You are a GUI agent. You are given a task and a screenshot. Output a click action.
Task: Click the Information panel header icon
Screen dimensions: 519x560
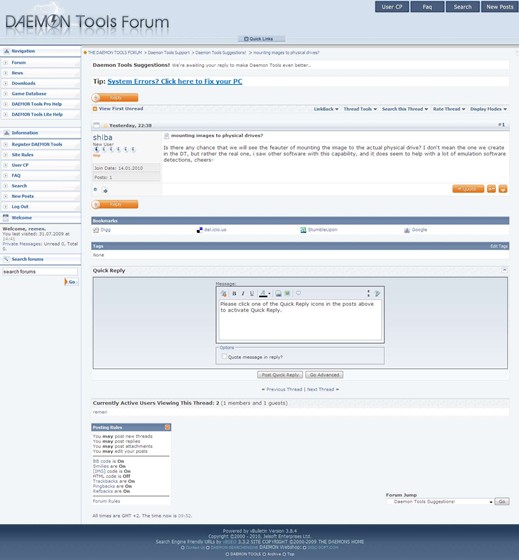(6, 133)
